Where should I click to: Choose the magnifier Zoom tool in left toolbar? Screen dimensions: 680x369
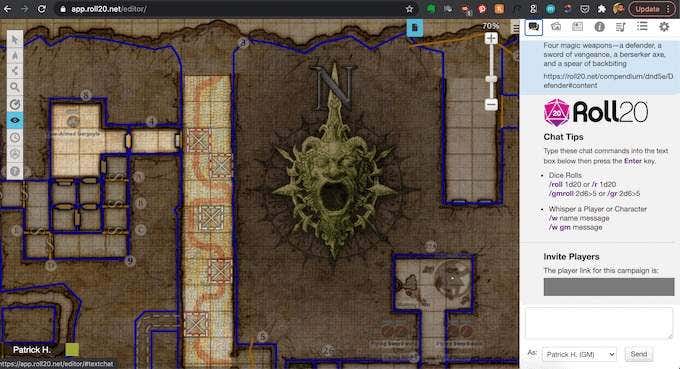[x=15, y=87]
